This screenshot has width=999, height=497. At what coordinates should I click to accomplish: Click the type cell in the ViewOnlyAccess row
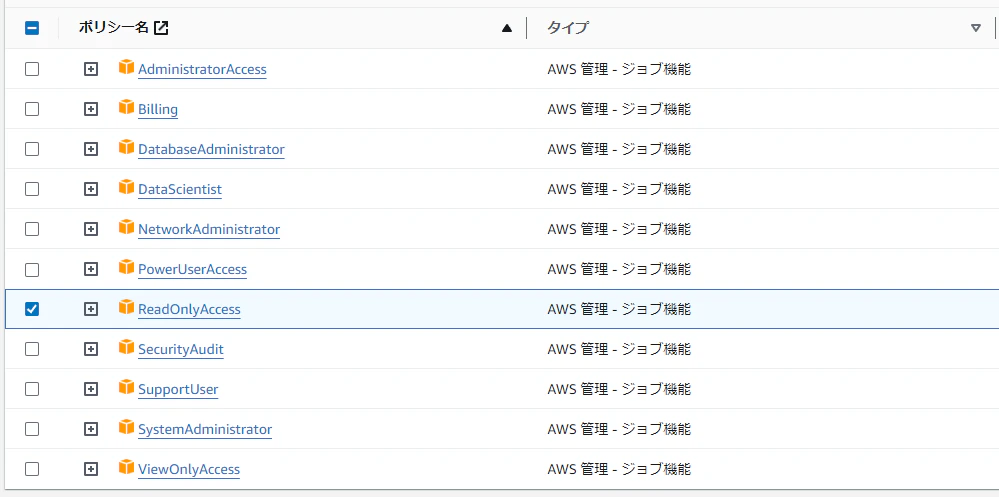coord(619,469)
